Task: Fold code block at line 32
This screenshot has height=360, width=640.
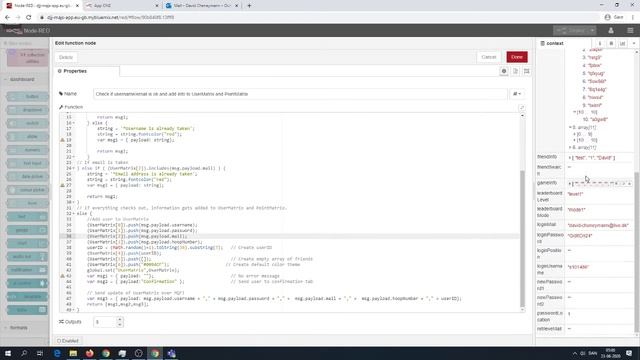Action: (x=73, y=213)
